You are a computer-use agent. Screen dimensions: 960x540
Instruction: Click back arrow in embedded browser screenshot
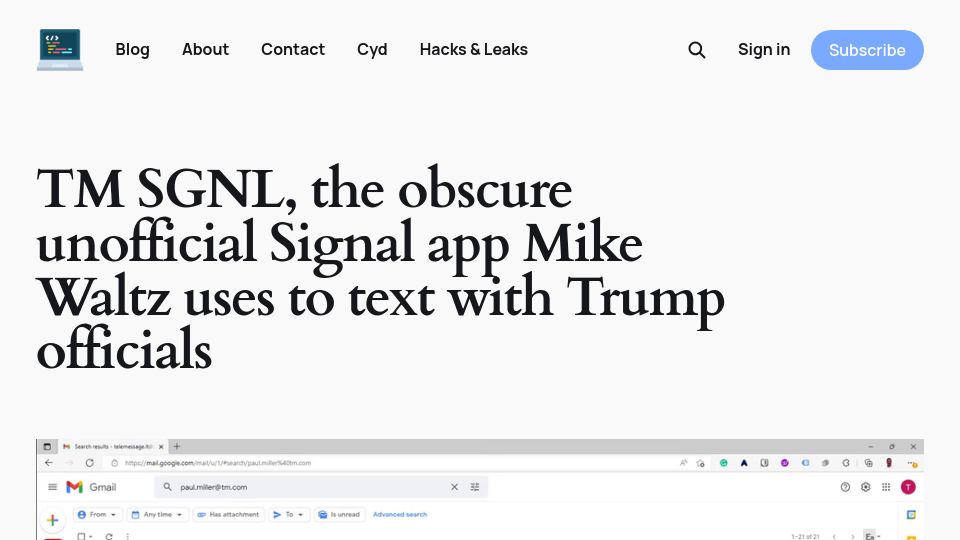(49, 463)
